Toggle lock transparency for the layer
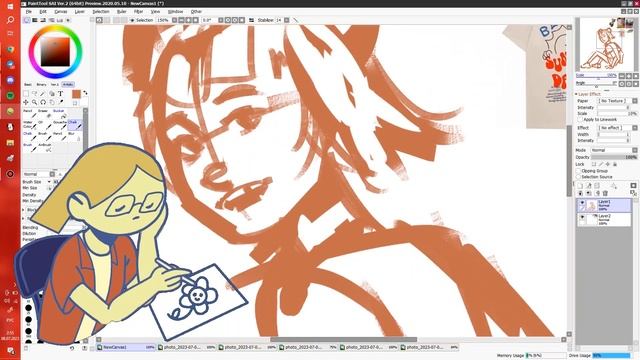 coord(594,164)
